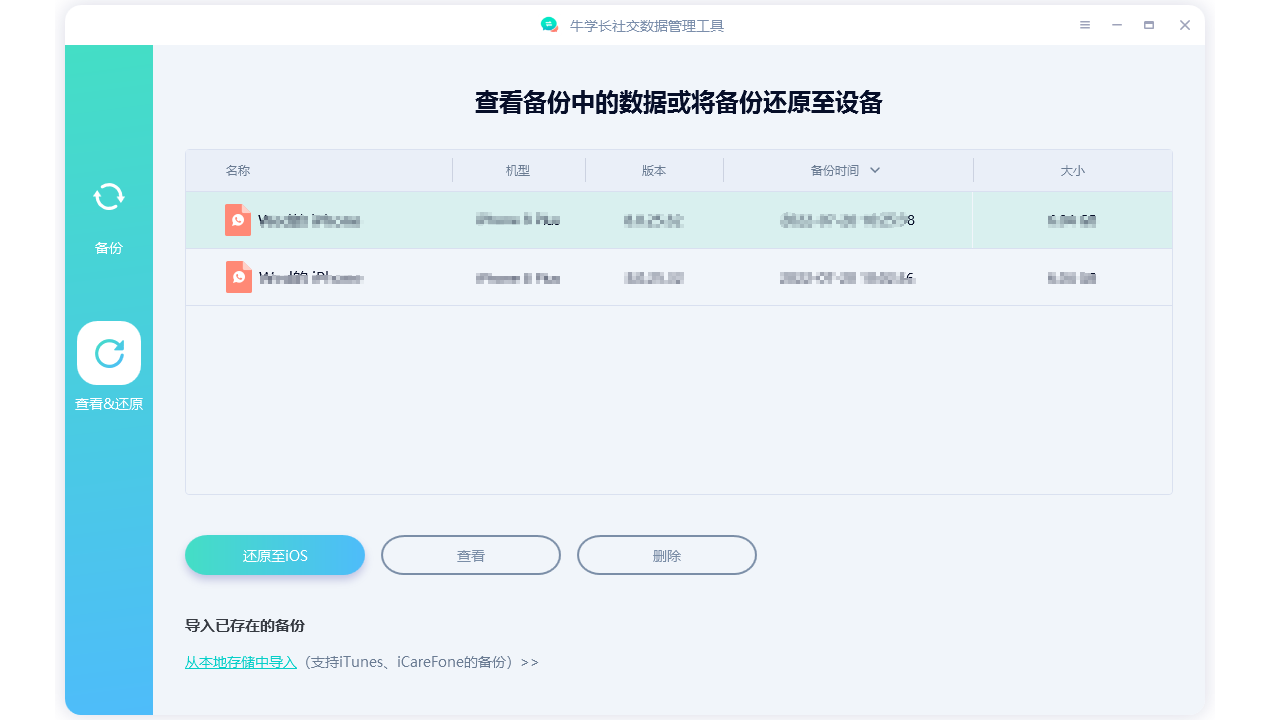Click the WhatsApp icon on the first backup entry

click(x=238, y=220)
